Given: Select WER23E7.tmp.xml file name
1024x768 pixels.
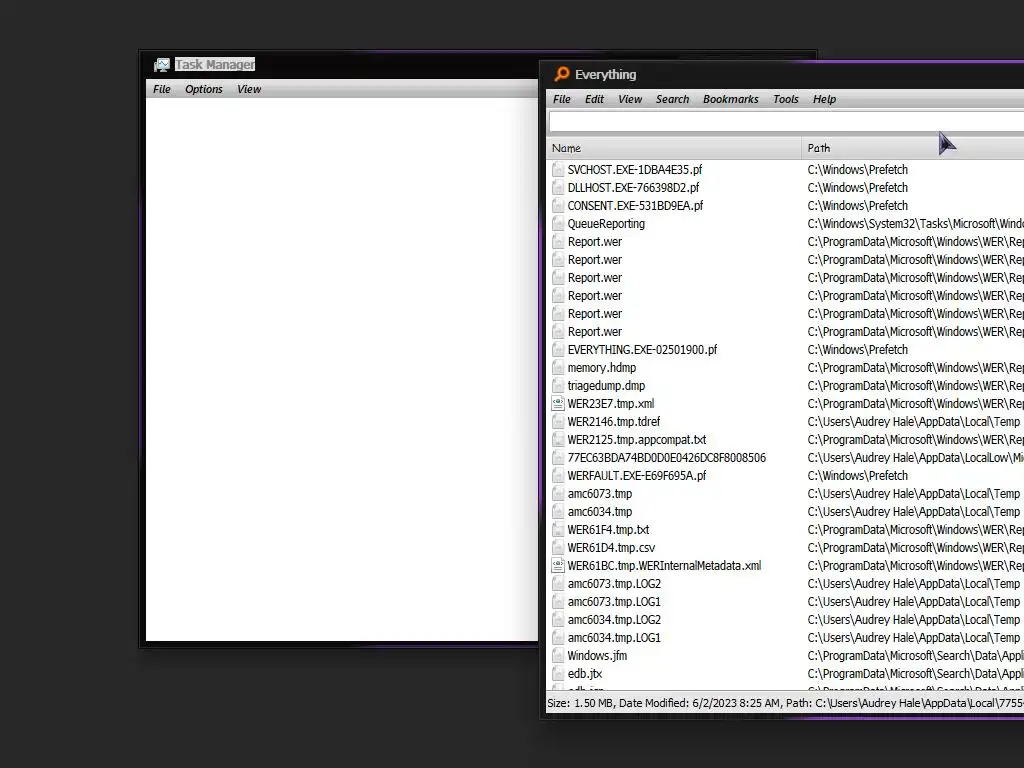Looking at the screenshot, I should (611, 404).
